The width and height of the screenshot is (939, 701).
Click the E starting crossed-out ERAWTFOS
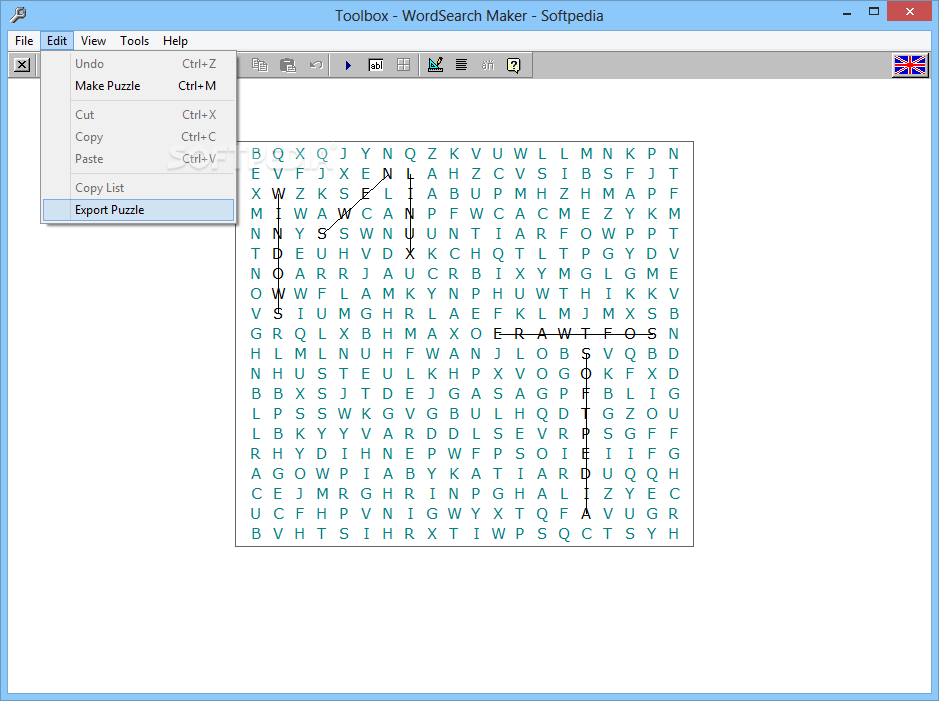[x=498, y=333]
